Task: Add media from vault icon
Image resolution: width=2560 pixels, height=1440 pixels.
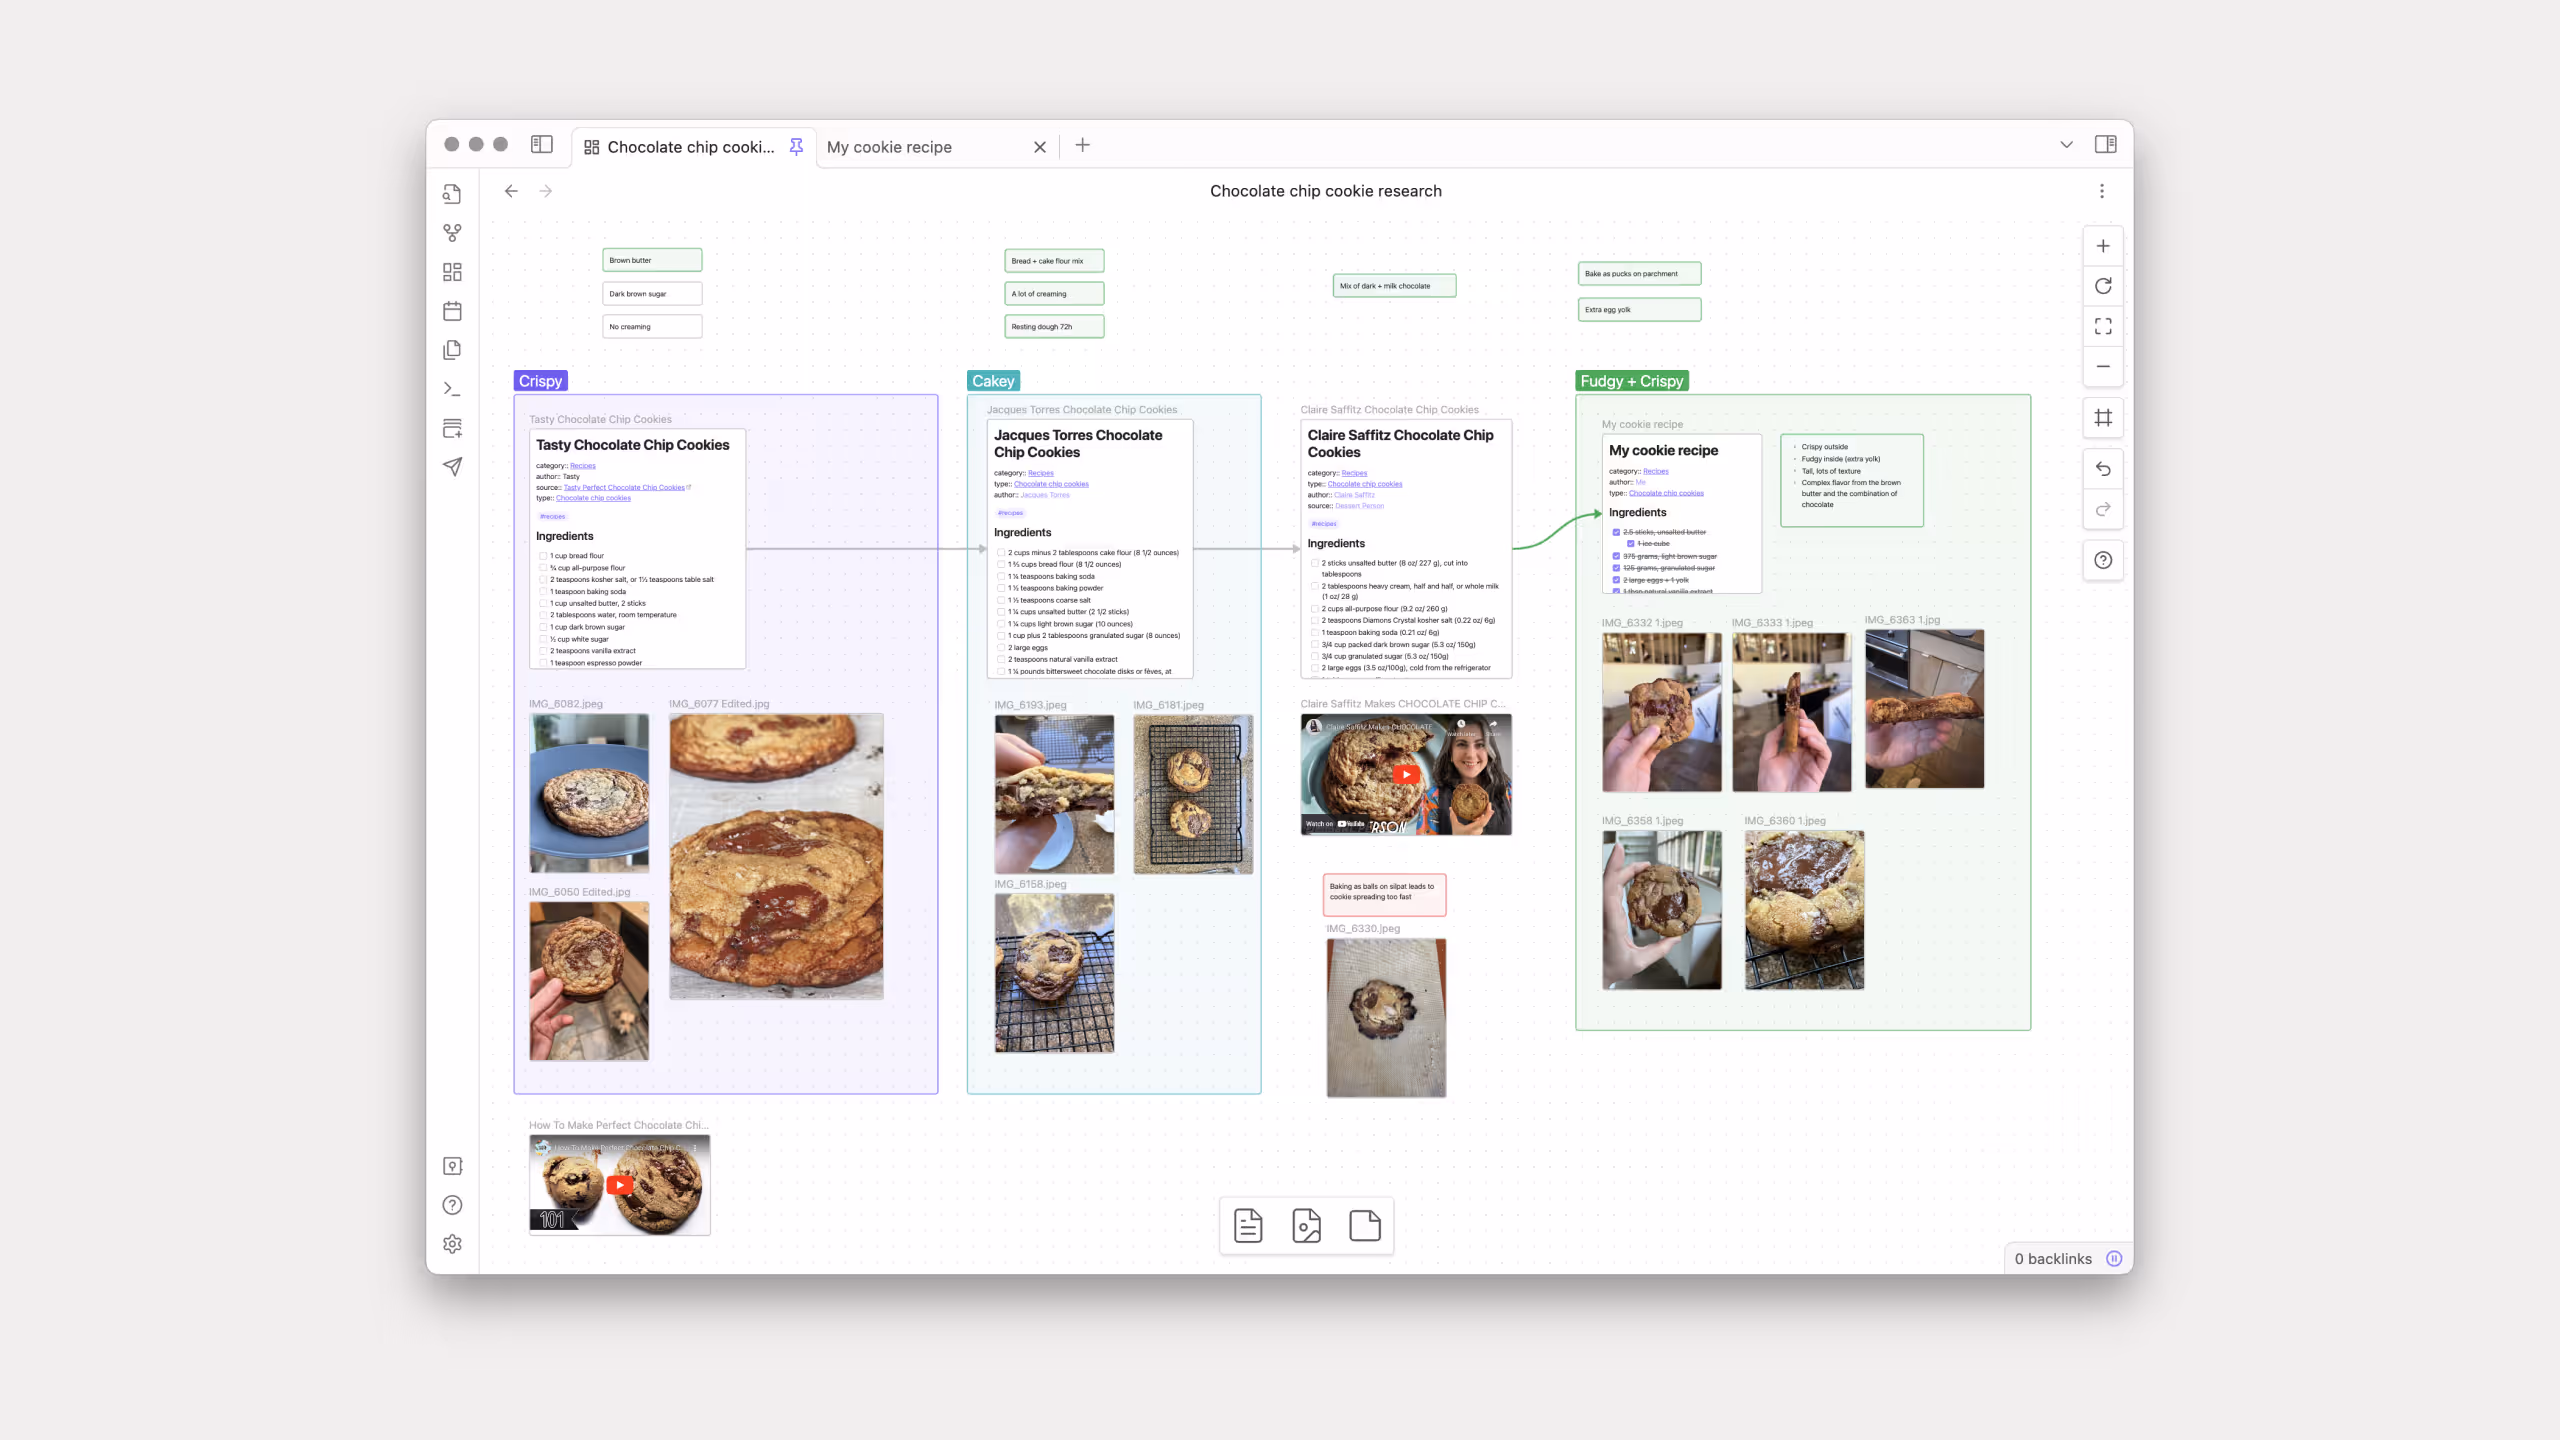Action: pyautogui.click(x=1306, y=1225)
